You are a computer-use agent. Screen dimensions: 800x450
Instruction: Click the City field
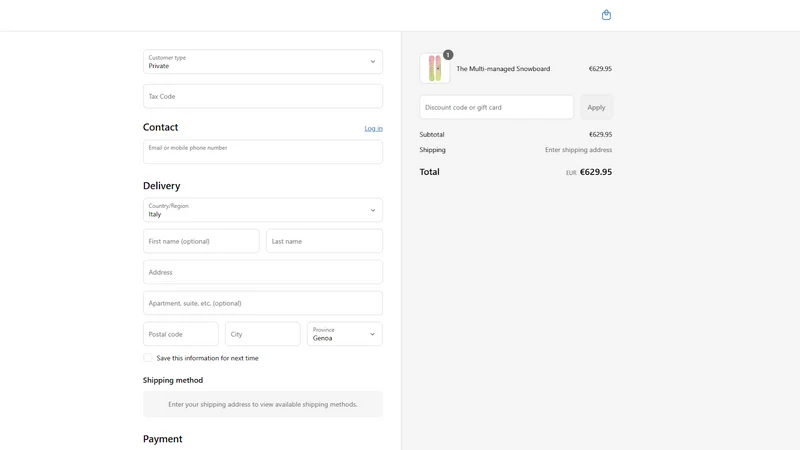(x=263, y=334)
